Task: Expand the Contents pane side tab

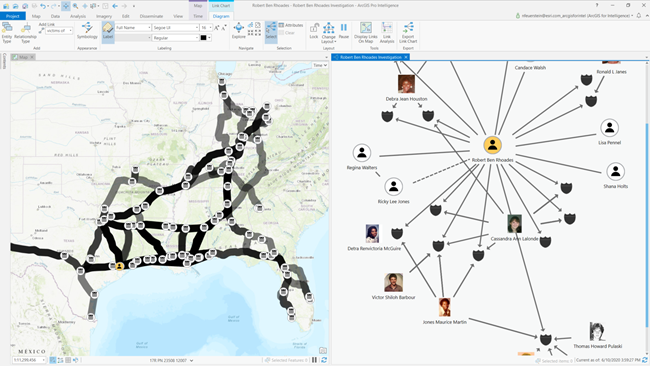Action: pos(4,61)
